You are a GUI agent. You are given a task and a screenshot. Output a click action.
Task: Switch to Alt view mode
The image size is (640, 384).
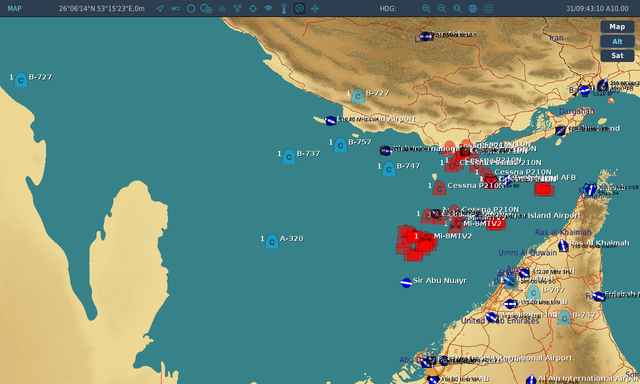coord(617,41)
